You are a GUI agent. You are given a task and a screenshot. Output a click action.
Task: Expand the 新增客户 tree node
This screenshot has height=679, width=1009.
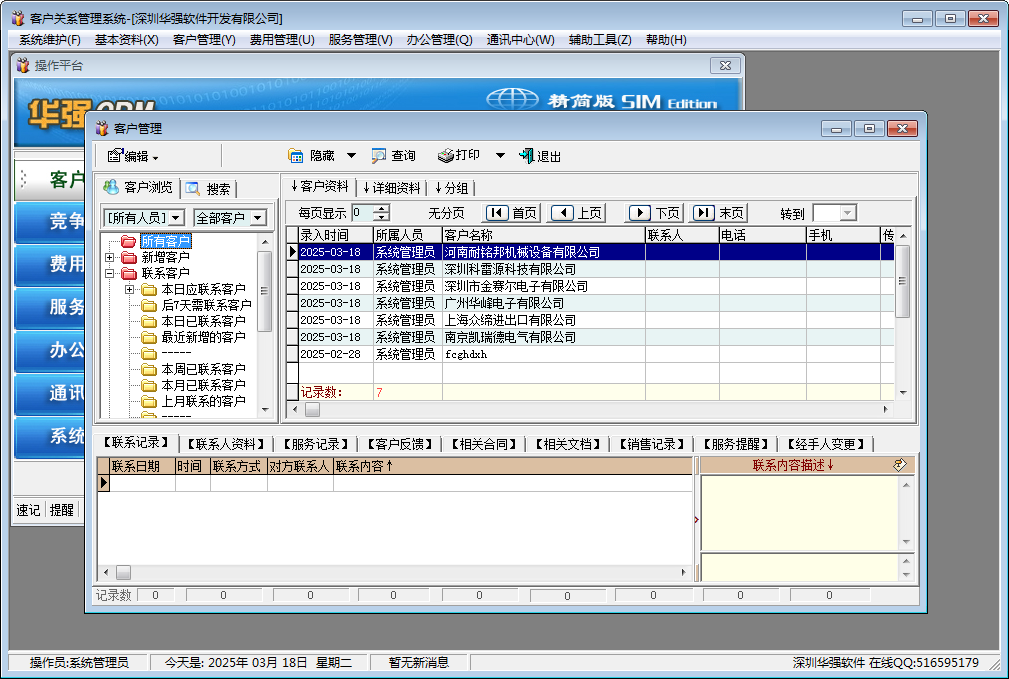109,257
